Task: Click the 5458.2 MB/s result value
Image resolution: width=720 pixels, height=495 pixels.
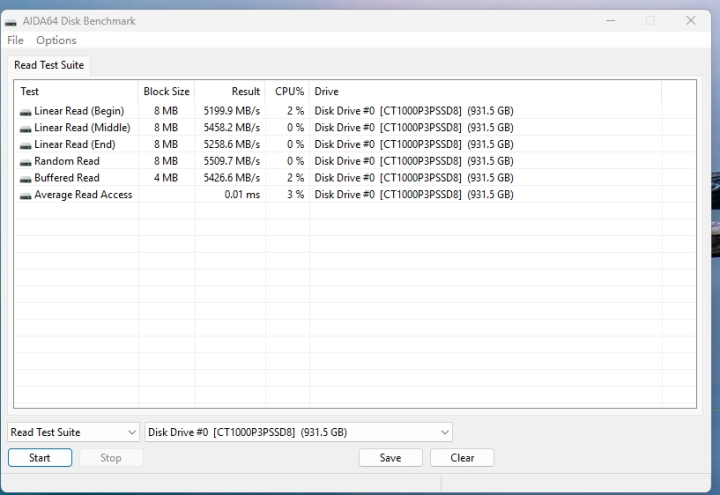Action: pyautogui.click(x=232, y=128)
